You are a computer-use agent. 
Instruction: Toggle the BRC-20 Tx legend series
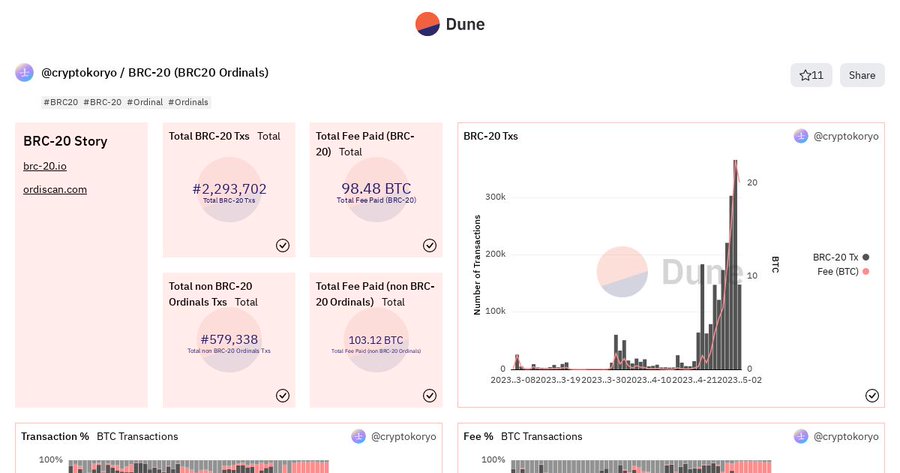[x=841, y=257]
